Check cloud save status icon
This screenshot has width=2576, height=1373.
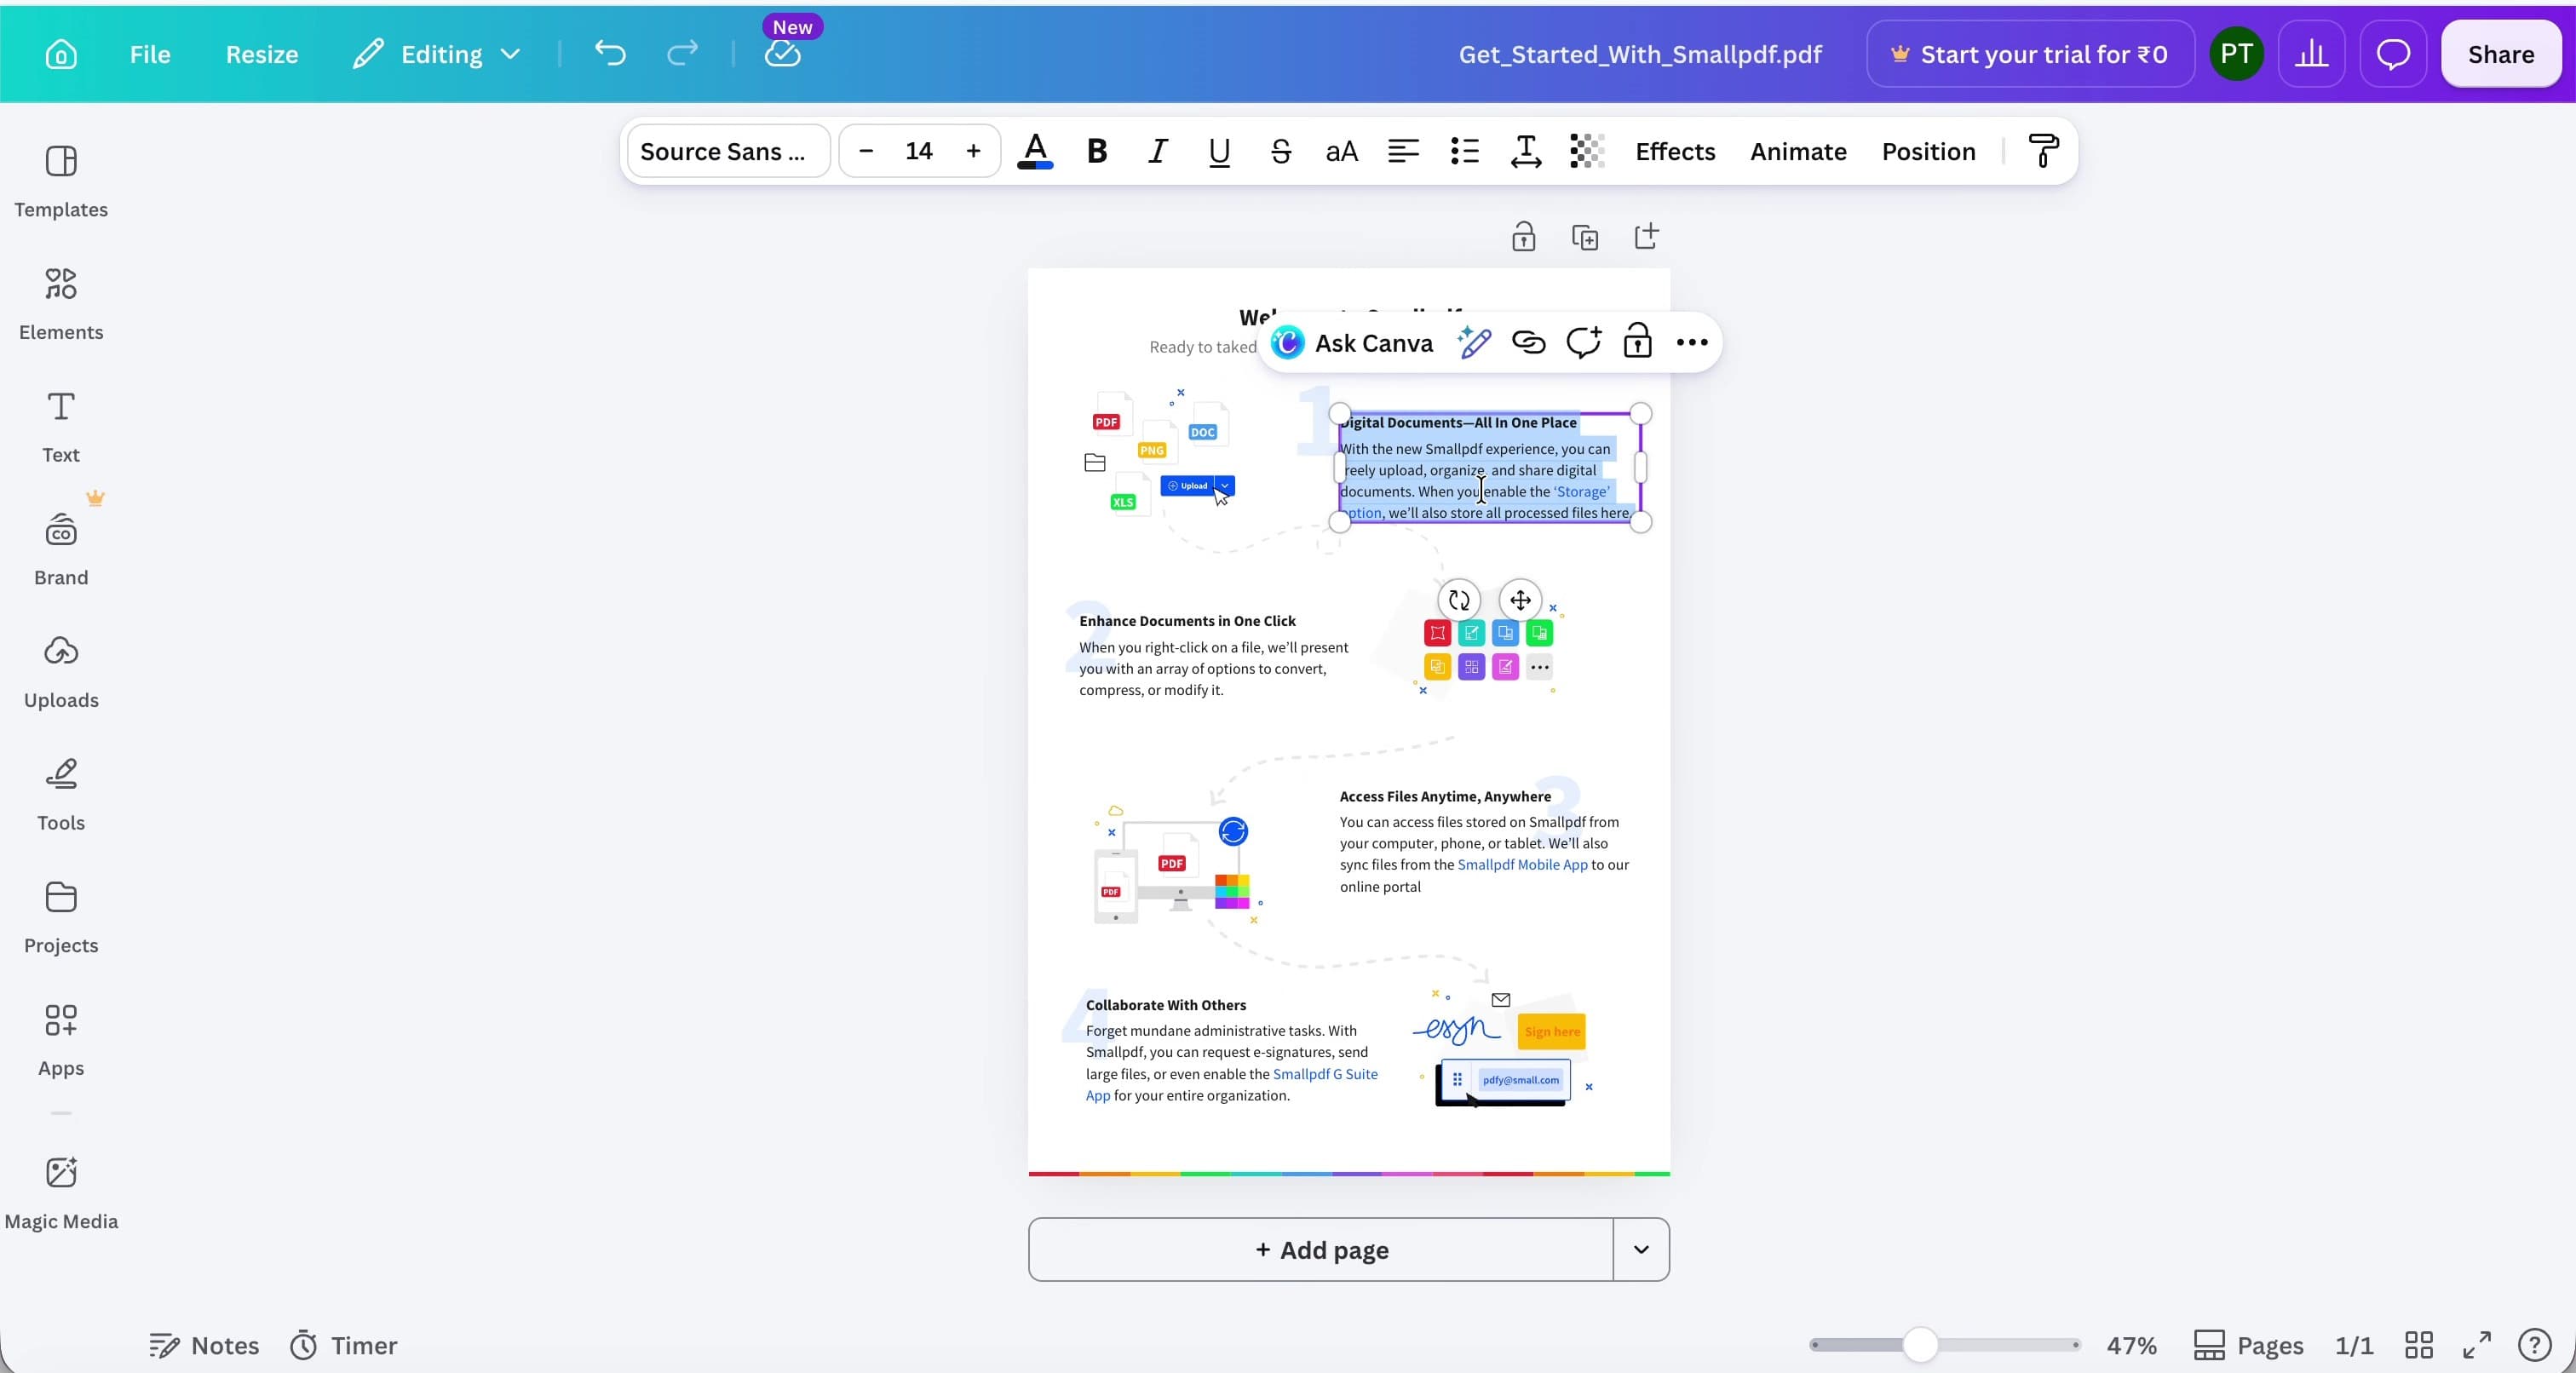pos(783,54)
